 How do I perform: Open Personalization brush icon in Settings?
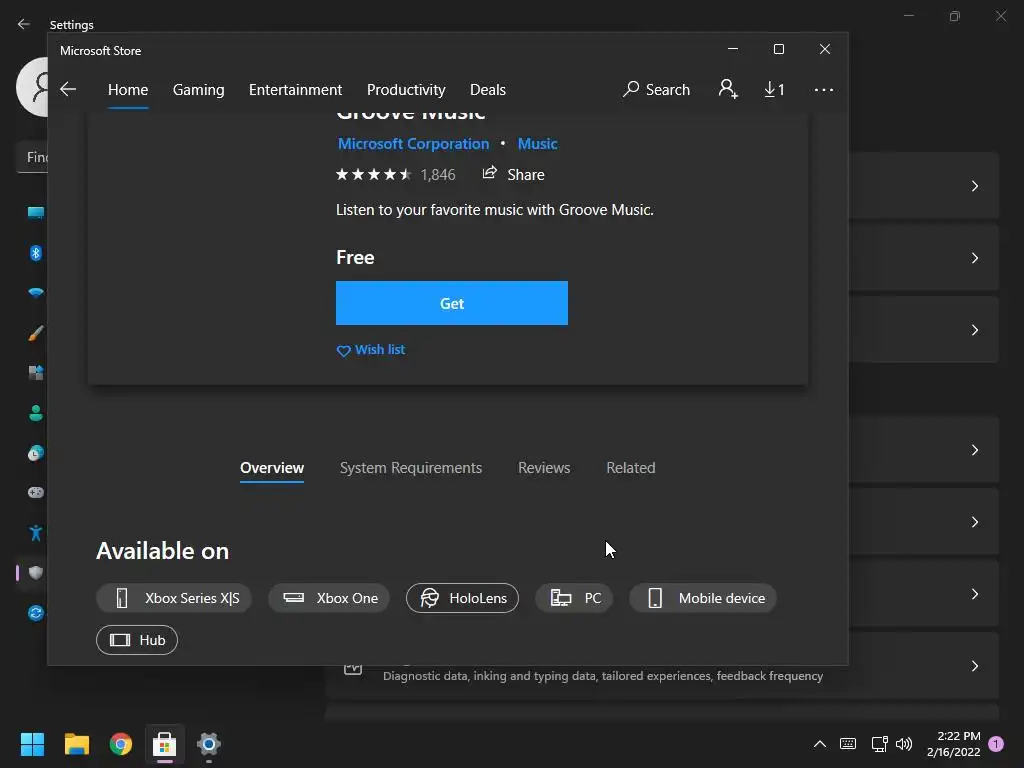tap(36, 333)
